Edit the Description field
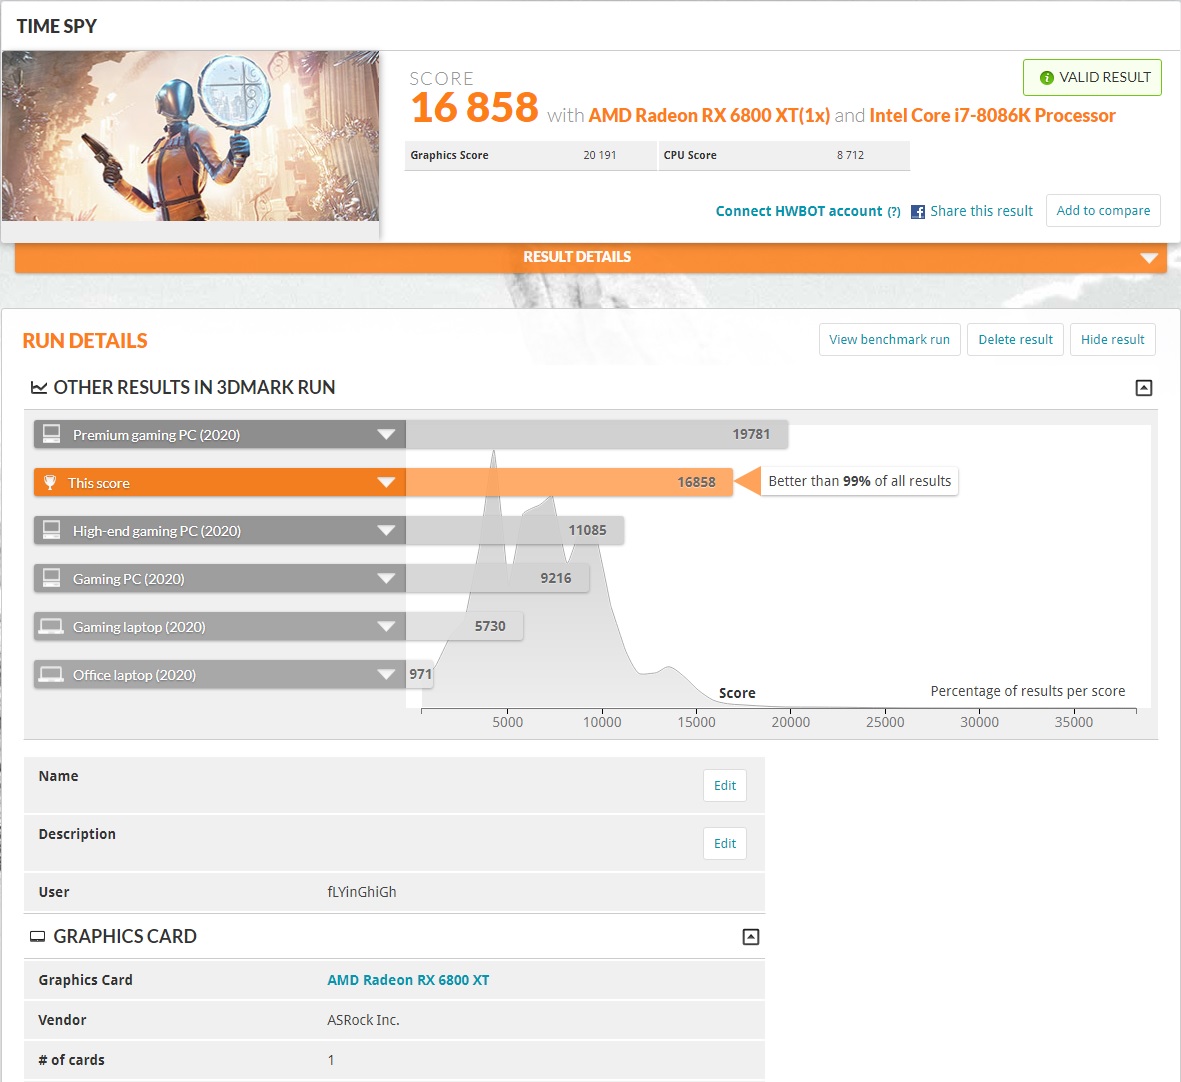This screenshot has height=1082, width=1181. click(725, 843)
